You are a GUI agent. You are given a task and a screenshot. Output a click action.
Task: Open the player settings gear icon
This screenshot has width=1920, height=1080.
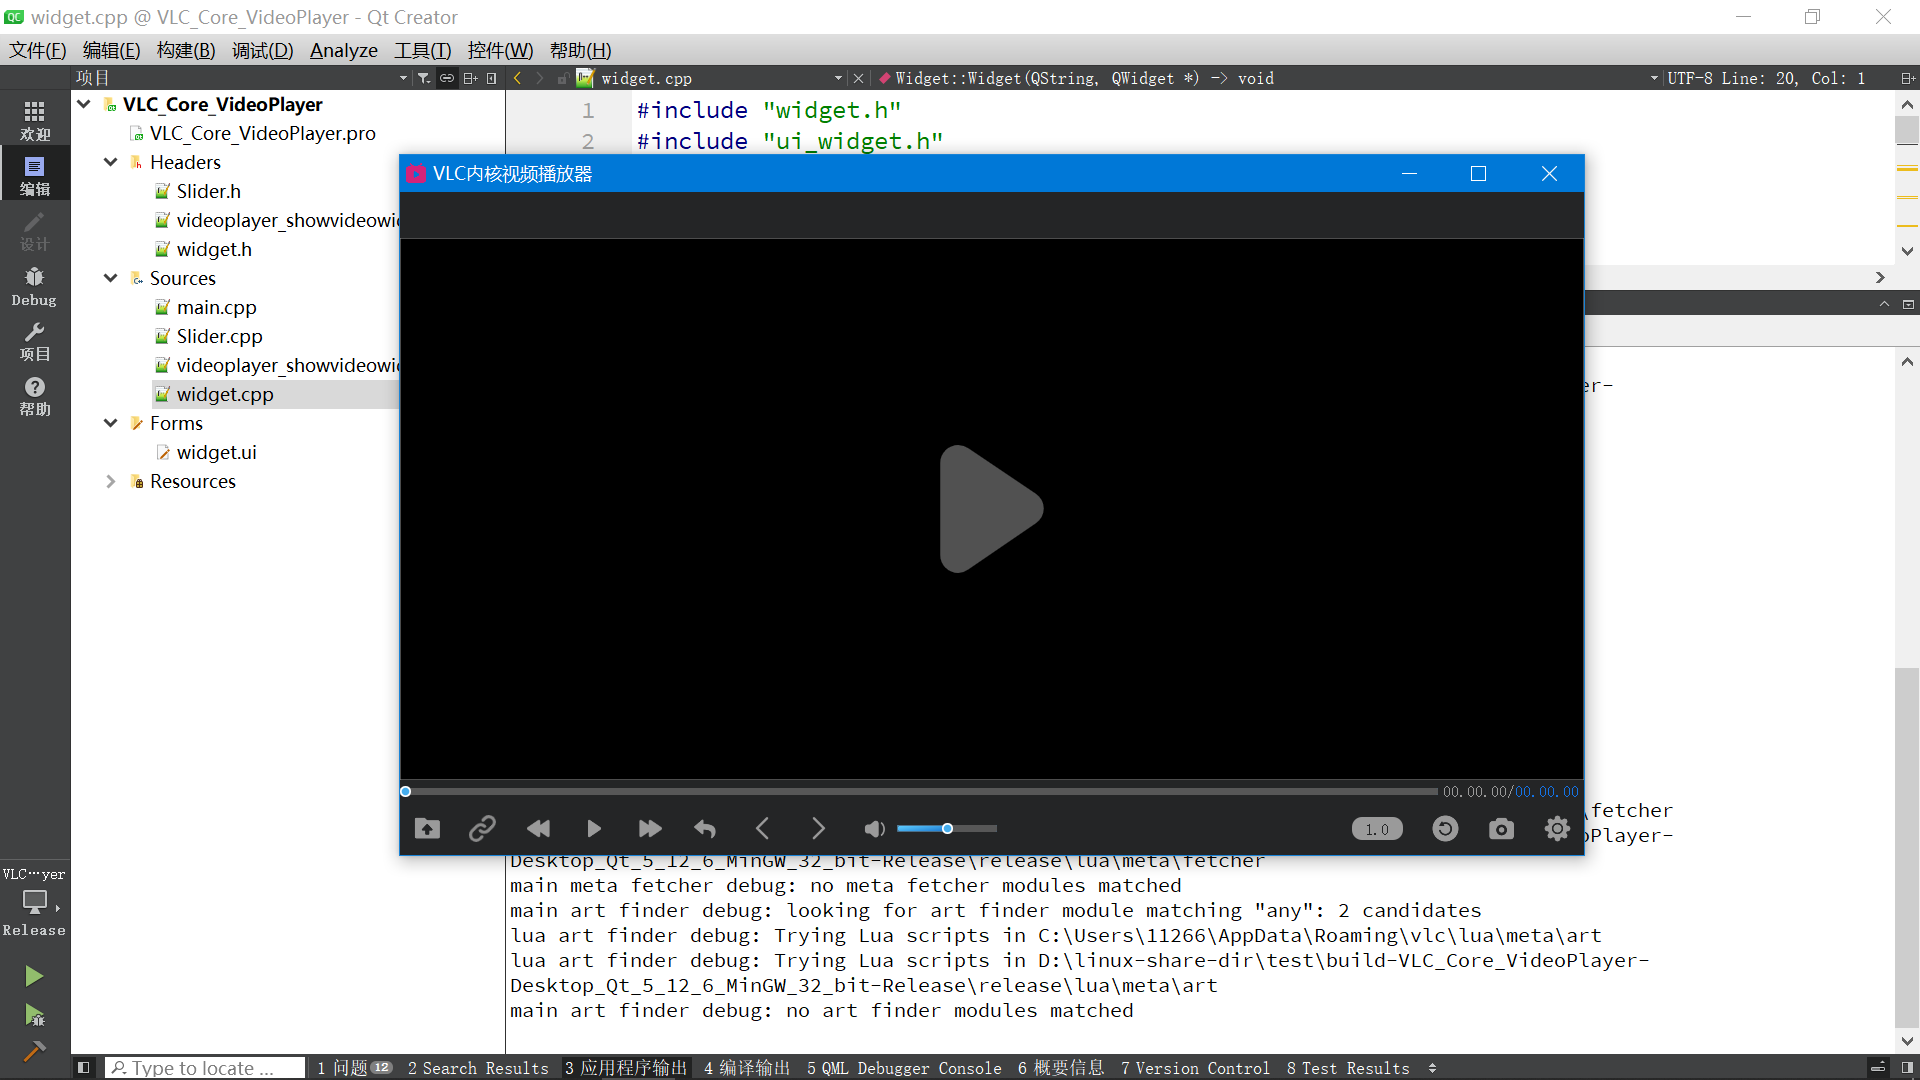point(1557,828)
